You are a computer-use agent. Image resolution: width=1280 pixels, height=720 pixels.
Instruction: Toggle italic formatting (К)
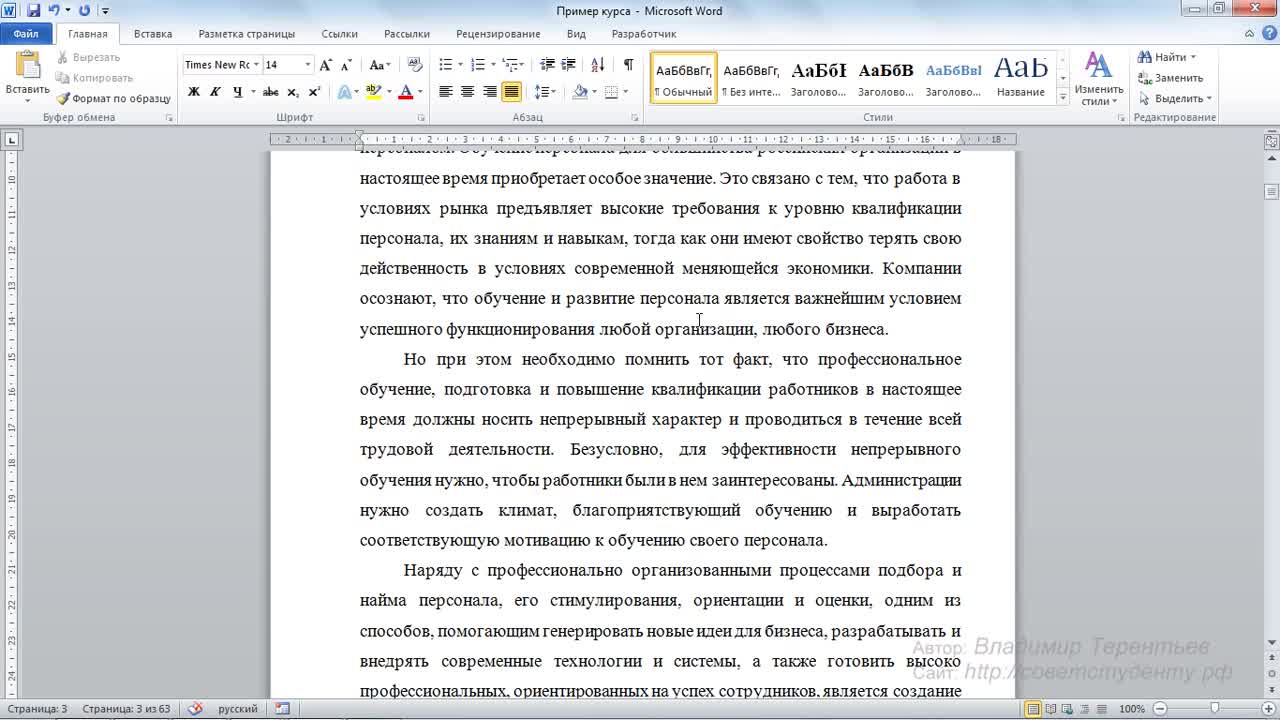pos(215,92)
